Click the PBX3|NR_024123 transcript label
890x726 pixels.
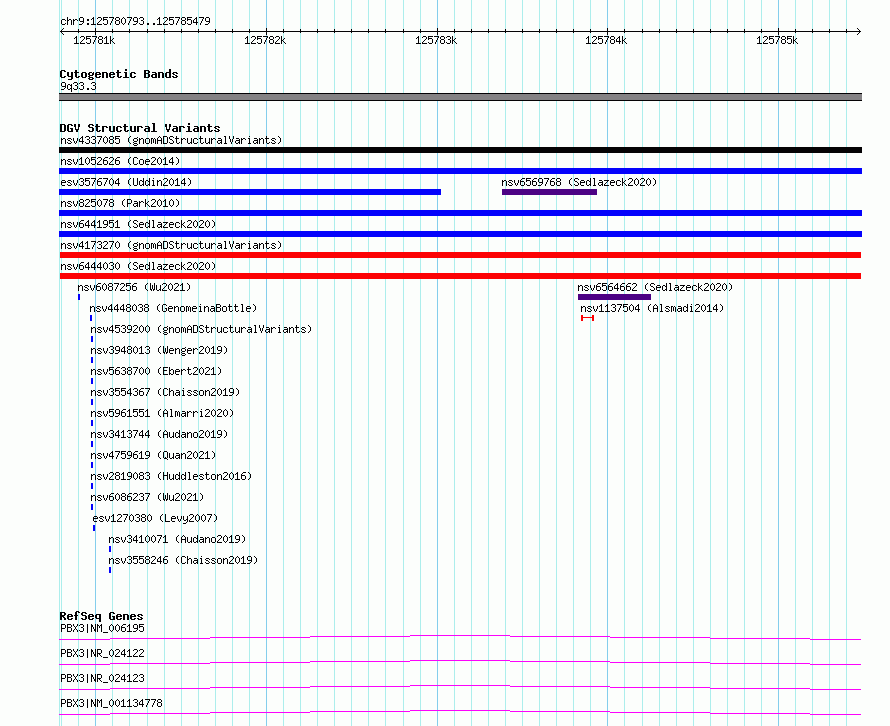[x=102, y=678]
